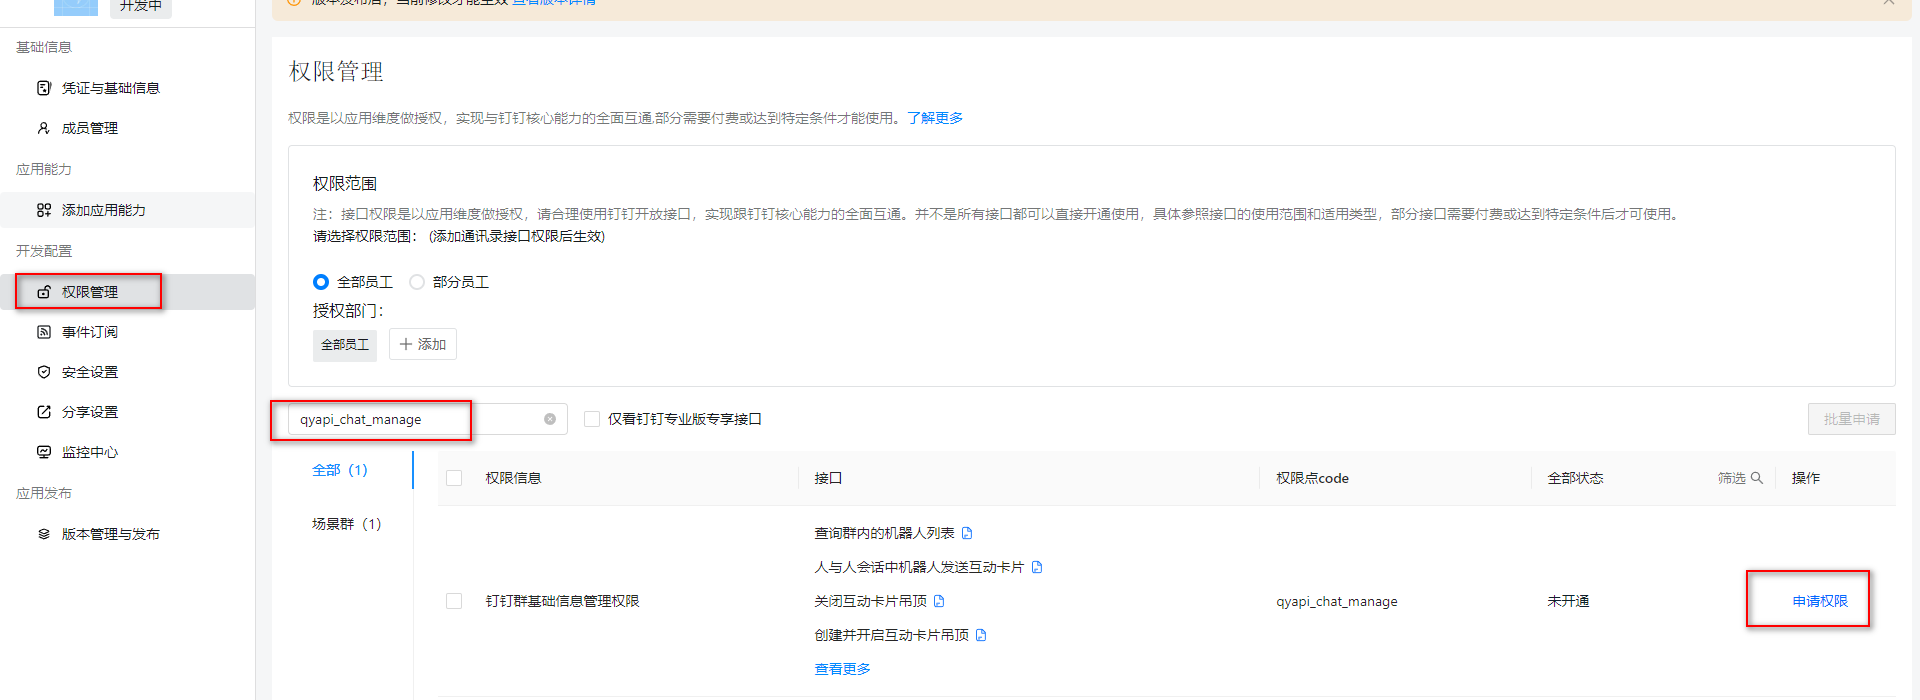Click the 安全设置 shield icon

tap(44, 372)
